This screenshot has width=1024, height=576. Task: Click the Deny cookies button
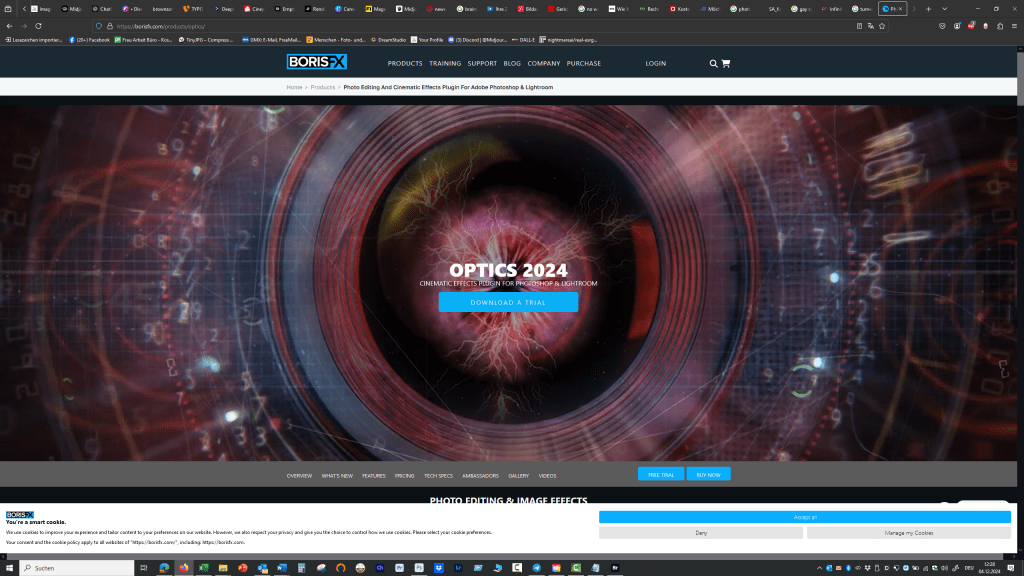pos(701,533)
